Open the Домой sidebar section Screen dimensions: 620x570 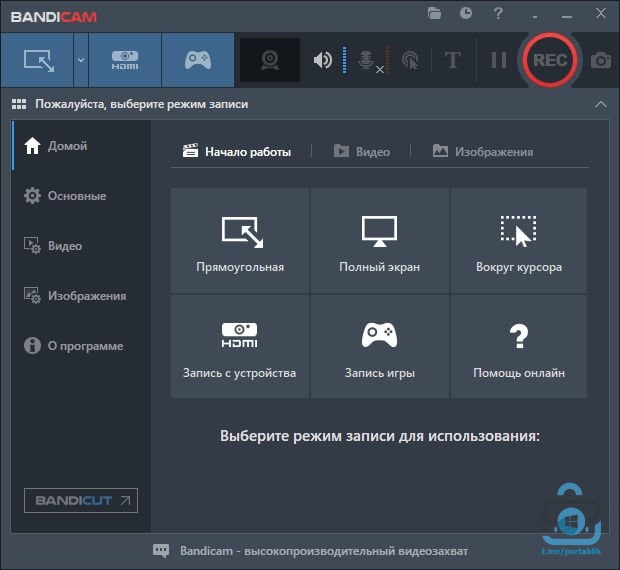click(81, 146)
